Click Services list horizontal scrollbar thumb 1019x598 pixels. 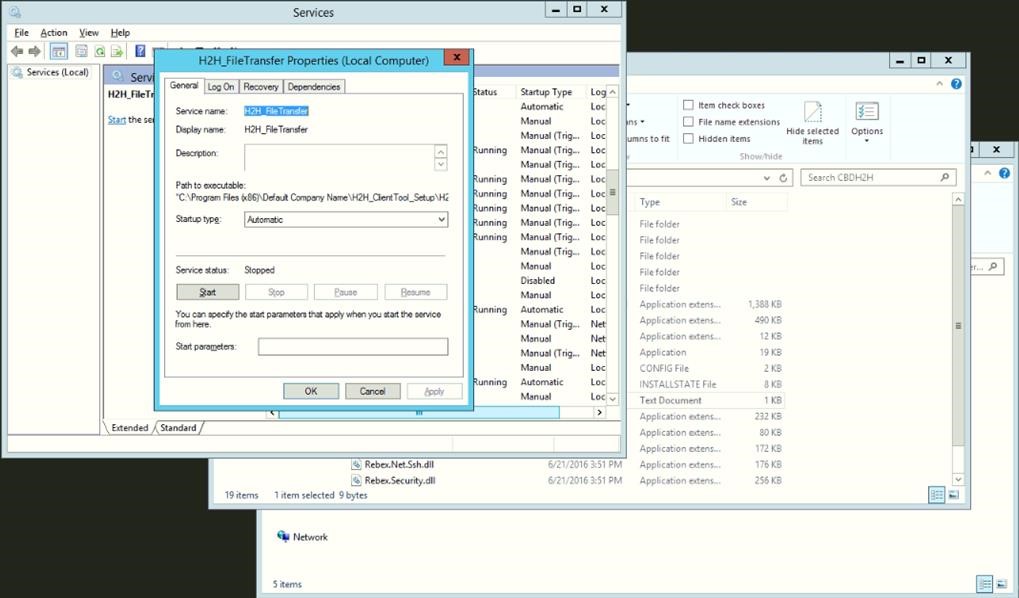point(419,413)
